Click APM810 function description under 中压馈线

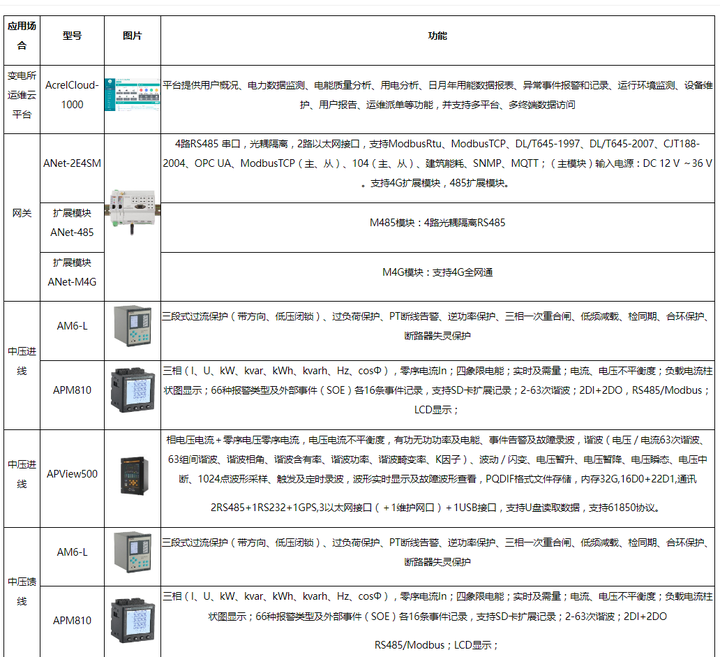click(x=437, y=620)
